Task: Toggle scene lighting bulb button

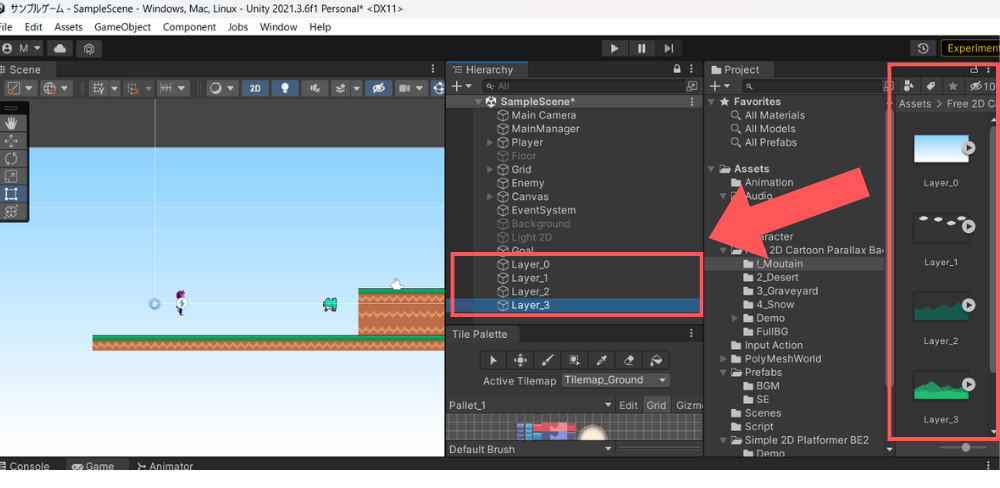Action: 285,88
